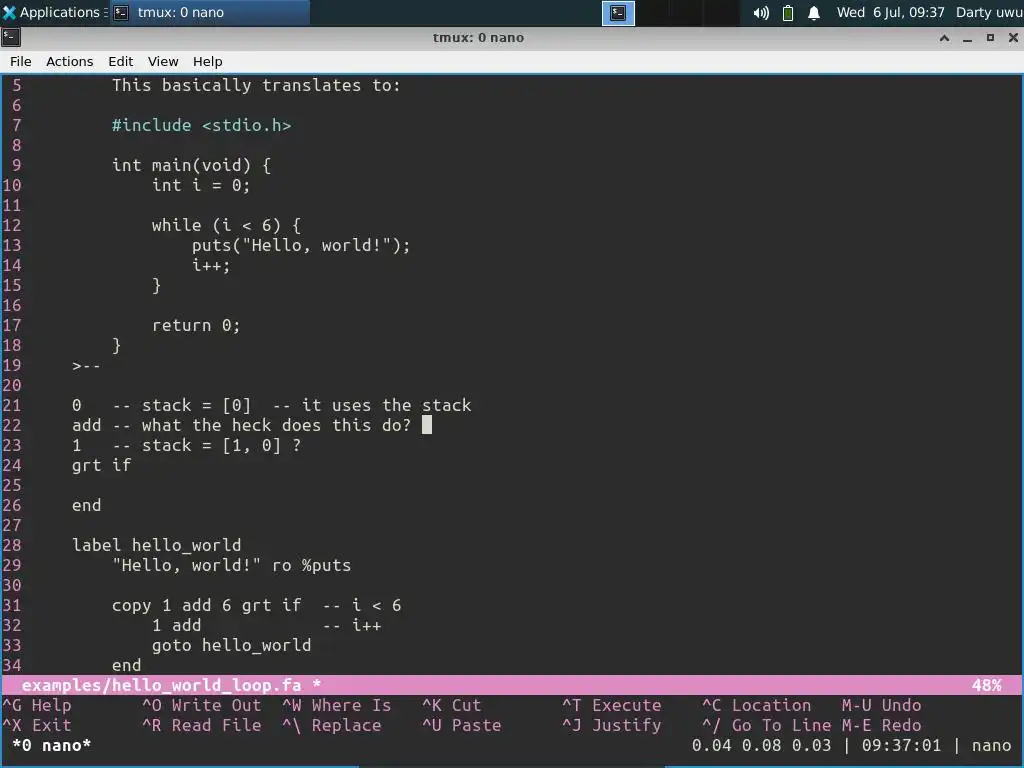Open the Applications menu whisker icon

[9, 12]
